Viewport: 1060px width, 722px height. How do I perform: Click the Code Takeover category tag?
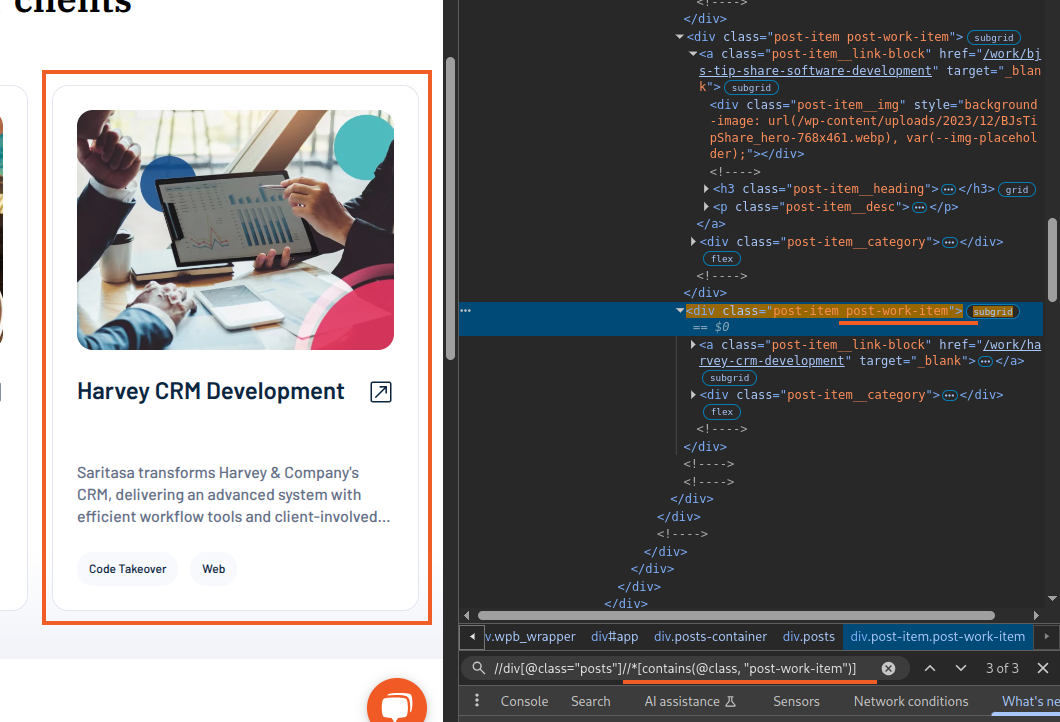(x=127, y=569)
